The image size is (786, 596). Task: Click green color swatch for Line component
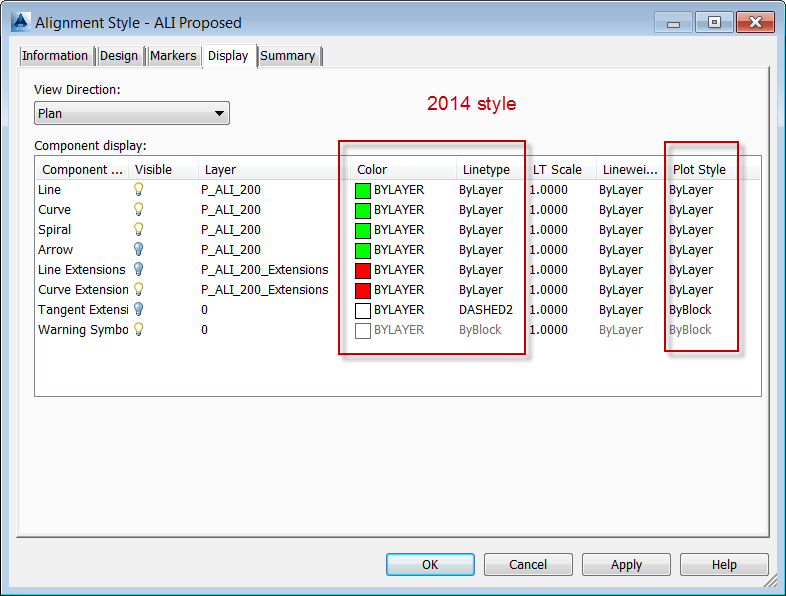pyautogui.click(x=363, y=190)
